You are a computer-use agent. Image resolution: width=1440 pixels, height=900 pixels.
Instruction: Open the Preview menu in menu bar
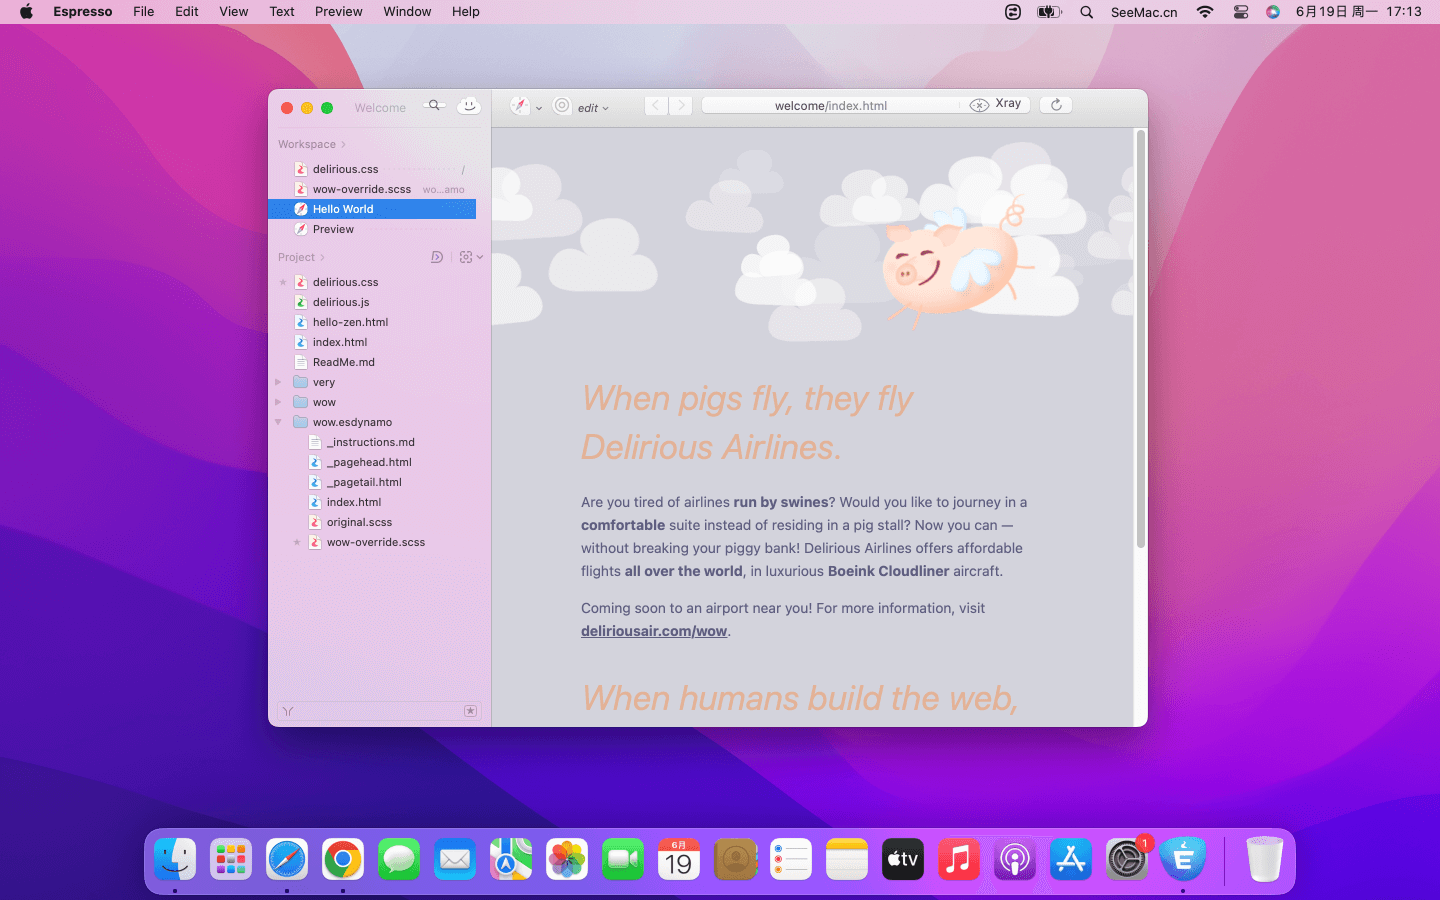pos(338,12)
